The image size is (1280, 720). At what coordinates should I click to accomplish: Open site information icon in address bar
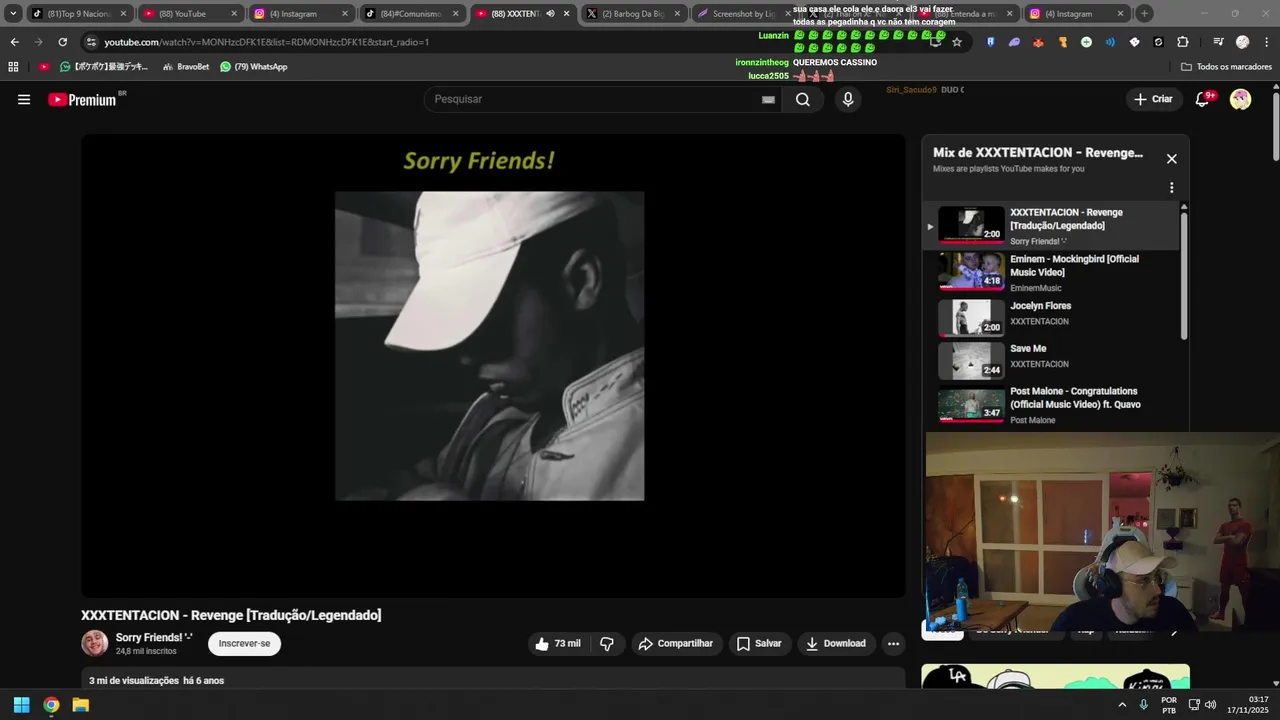(x=91, y=42)
